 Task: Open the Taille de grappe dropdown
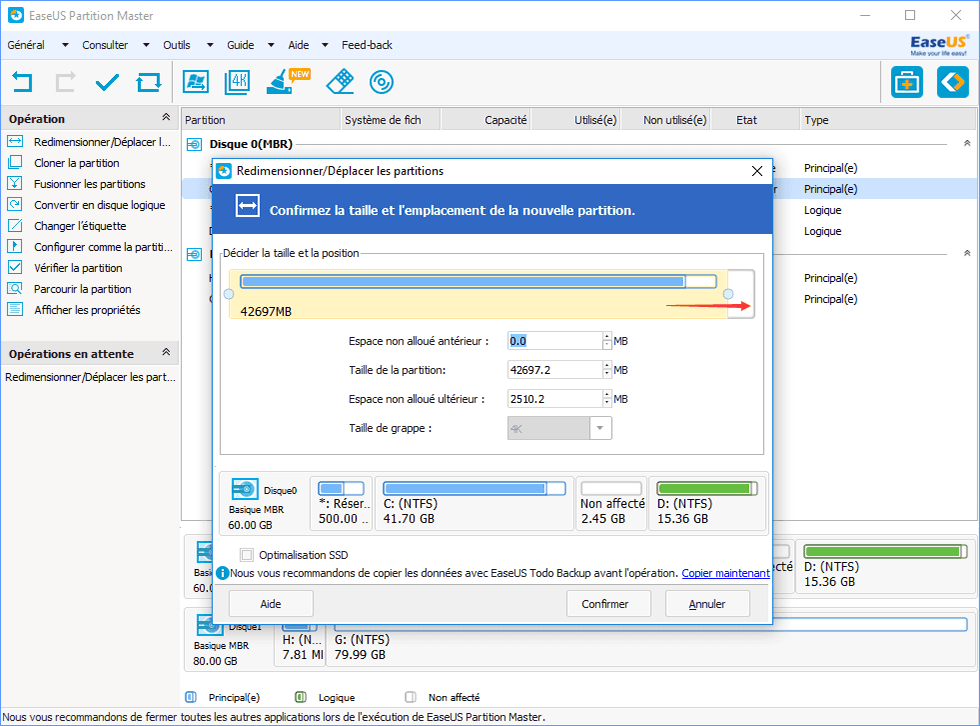tap(600, 428)
